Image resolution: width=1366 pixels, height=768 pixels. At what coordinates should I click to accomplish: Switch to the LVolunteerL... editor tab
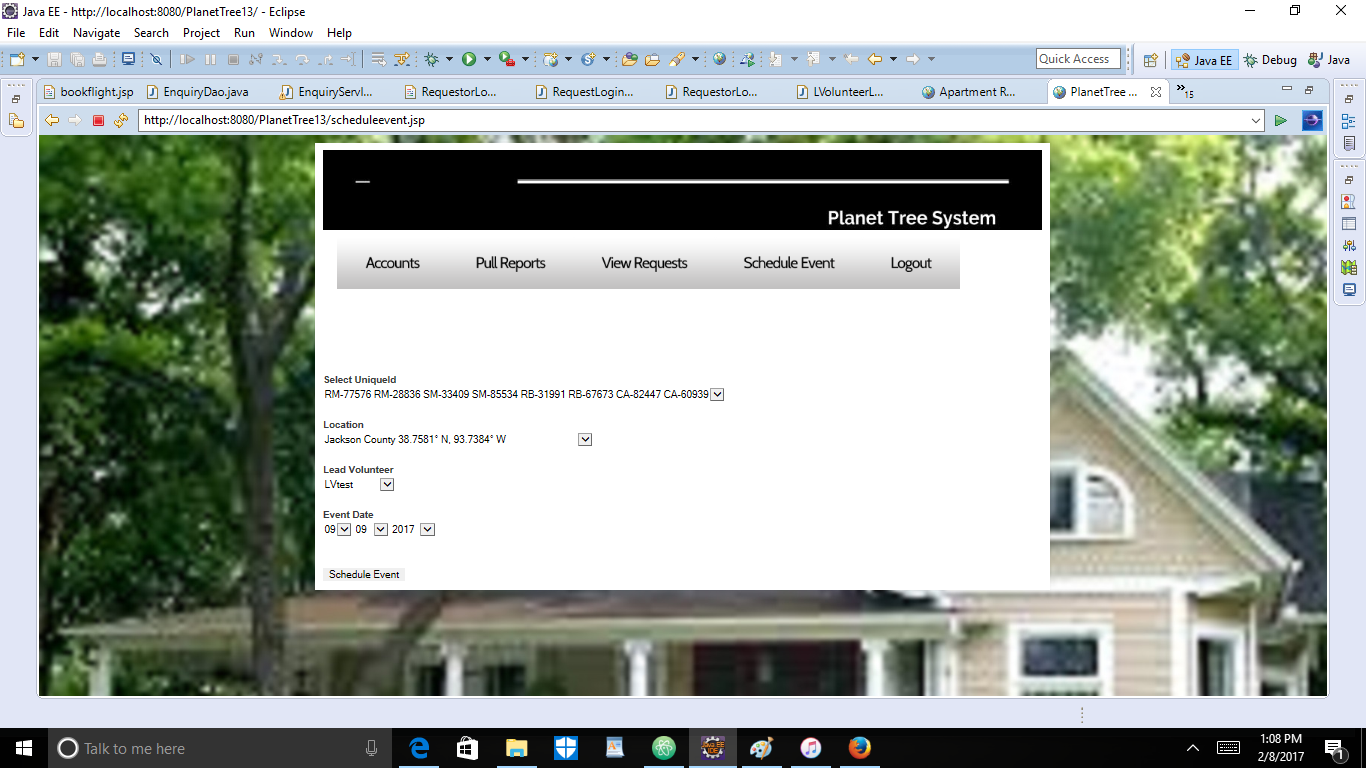839,92
